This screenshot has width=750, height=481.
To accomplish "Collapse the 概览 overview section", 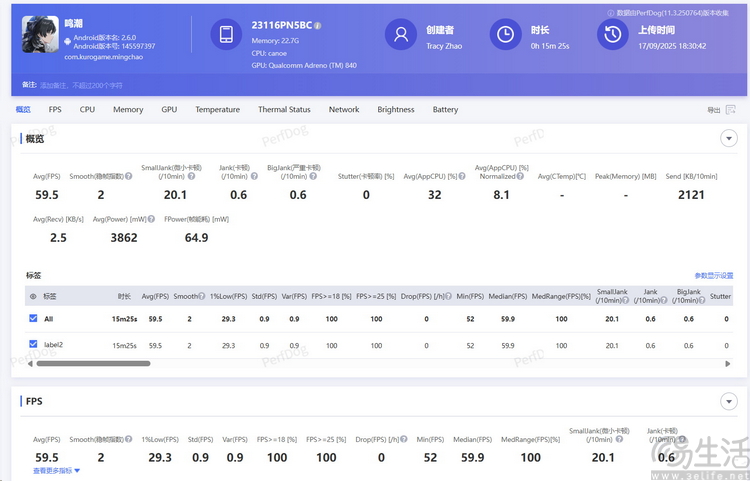I will pos(728,138).
